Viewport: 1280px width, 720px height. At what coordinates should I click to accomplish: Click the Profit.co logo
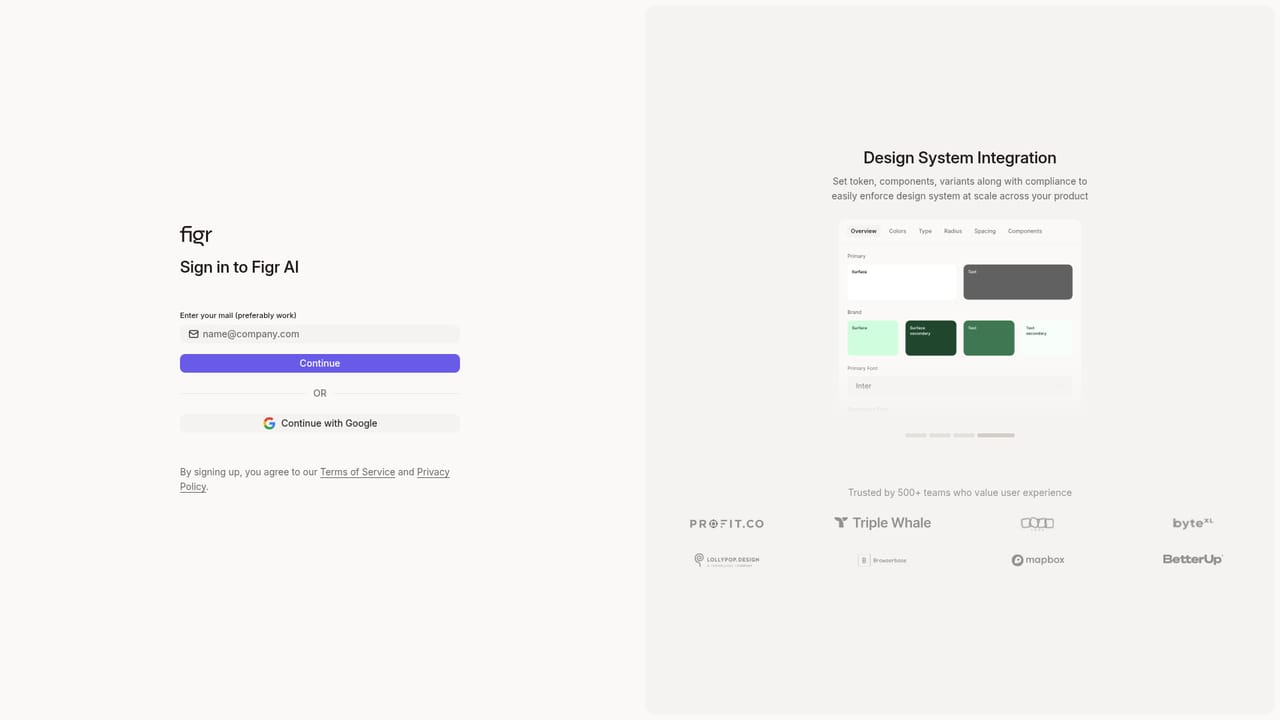tap(727, 523)
